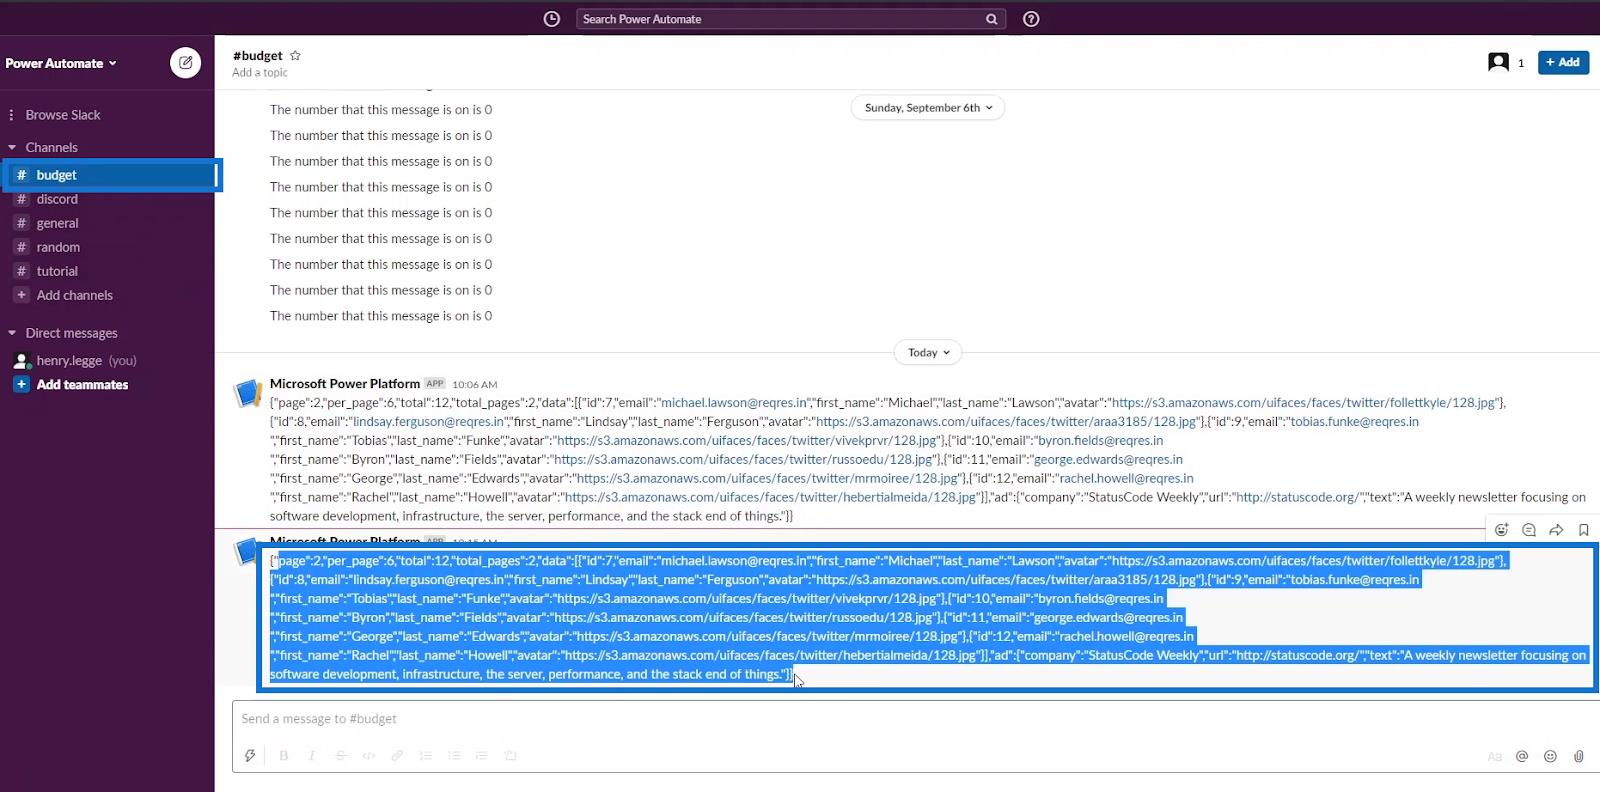Click the + Add button

click(x=1563, y=62)
